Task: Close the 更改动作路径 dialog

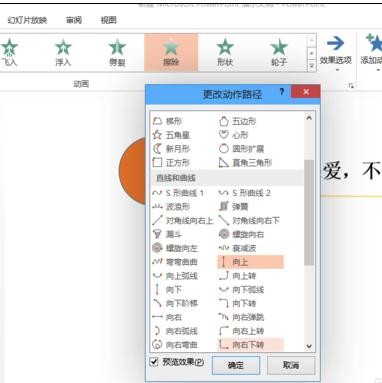Action: (306, 92)
